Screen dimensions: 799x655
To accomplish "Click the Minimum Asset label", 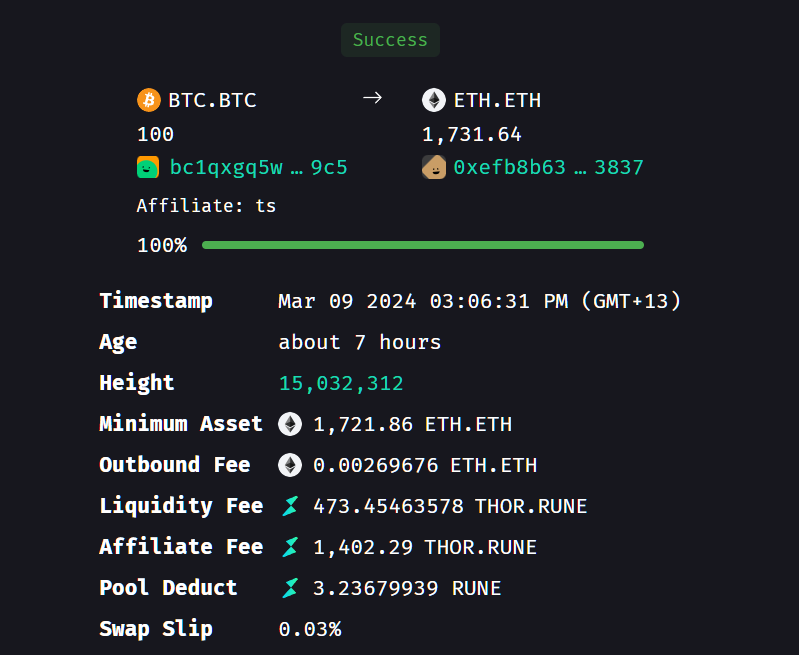I will tap(181, 424).
